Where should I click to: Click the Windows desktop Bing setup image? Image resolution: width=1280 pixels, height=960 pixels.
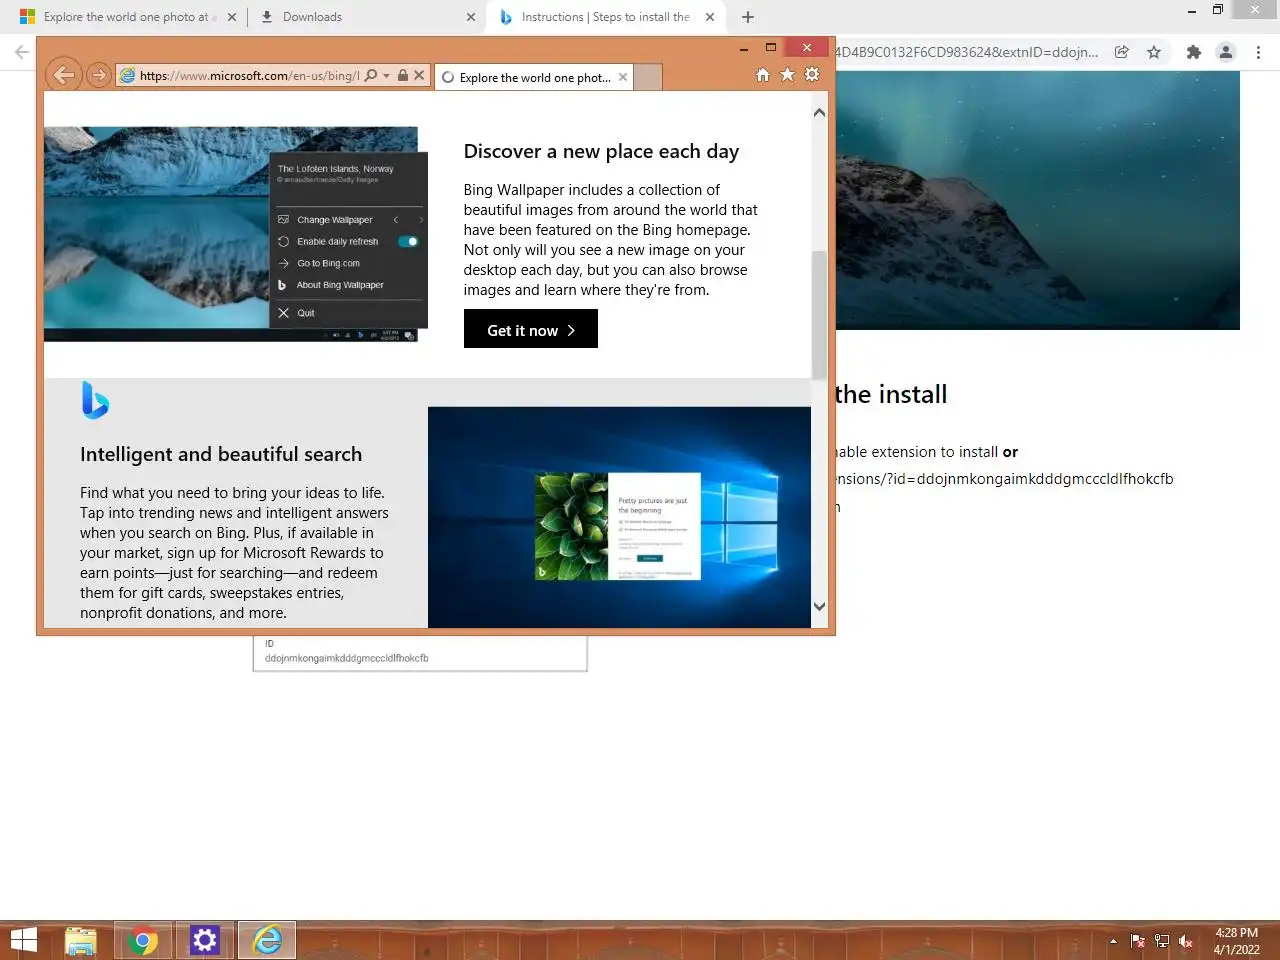pyautogui.click(x=619, y=517)
